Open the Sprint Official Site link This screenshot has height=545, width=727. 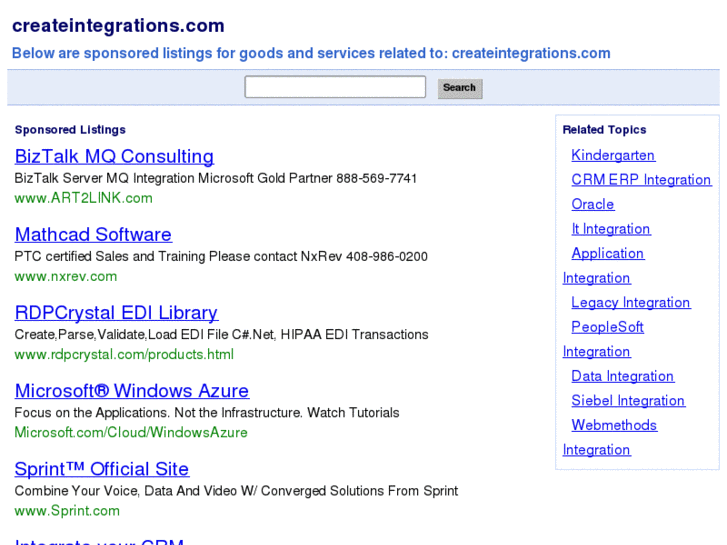click(x=102, y=469)
